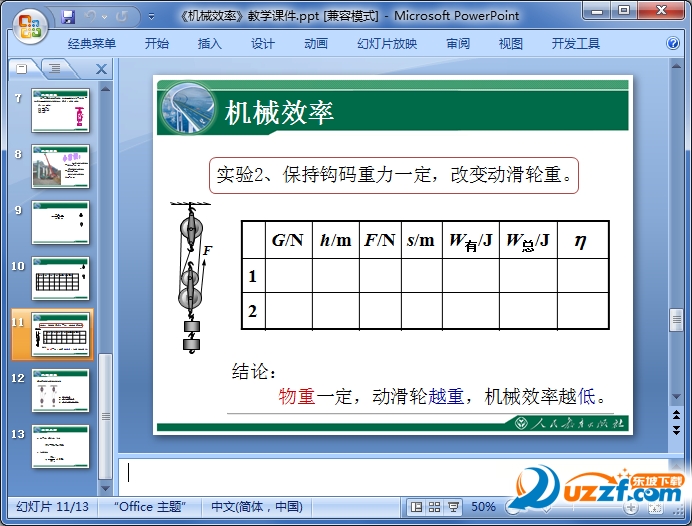Save the presentation with the floppy icon
692x526 pixels.
[68, 17]
